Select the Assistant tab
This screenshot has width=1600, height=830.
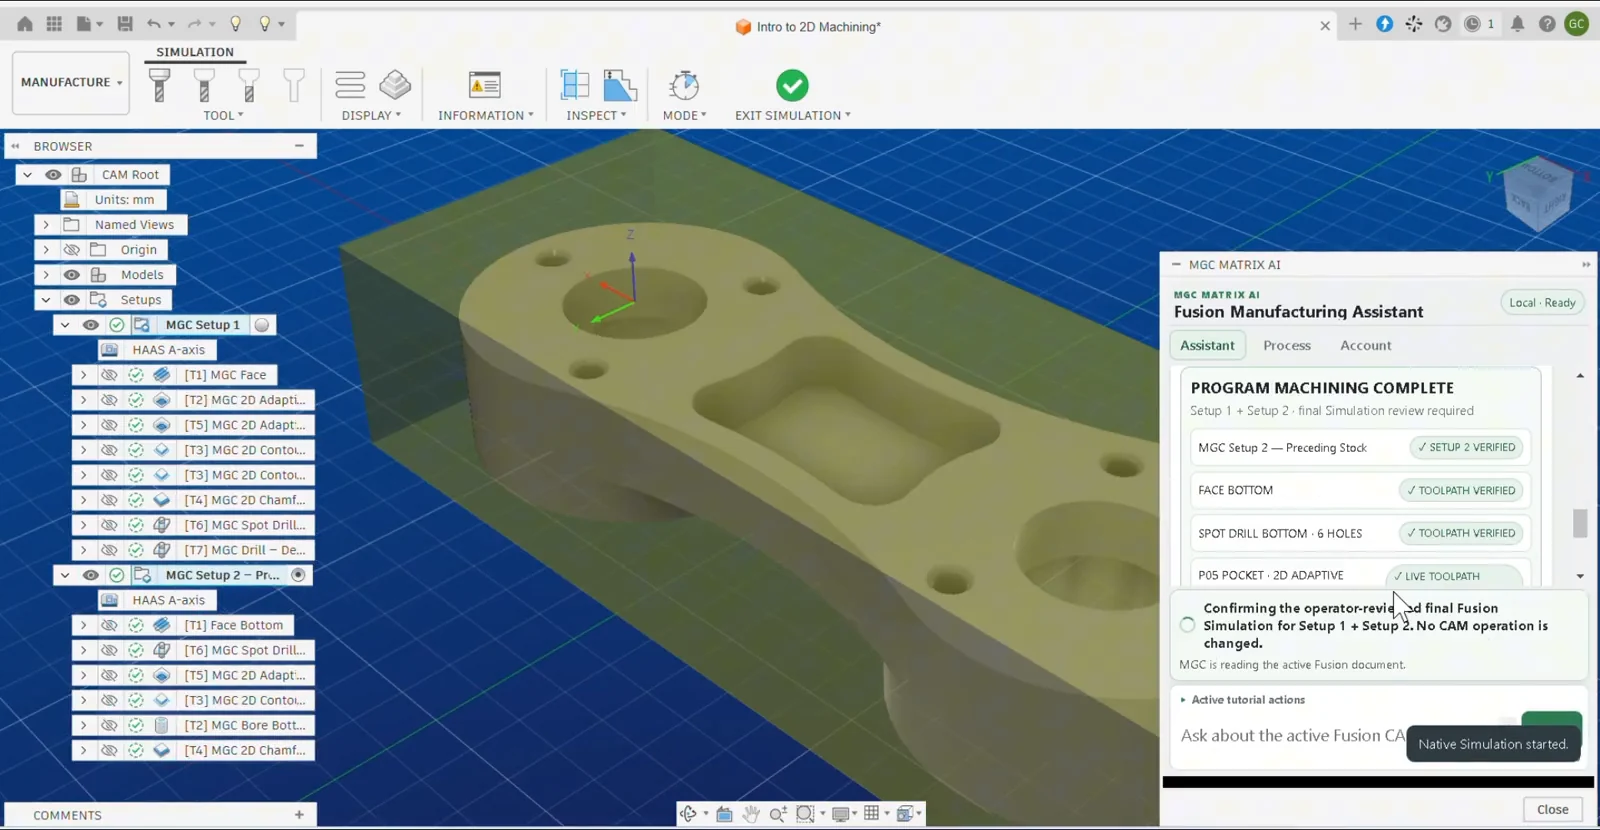tap(1207, 345)
